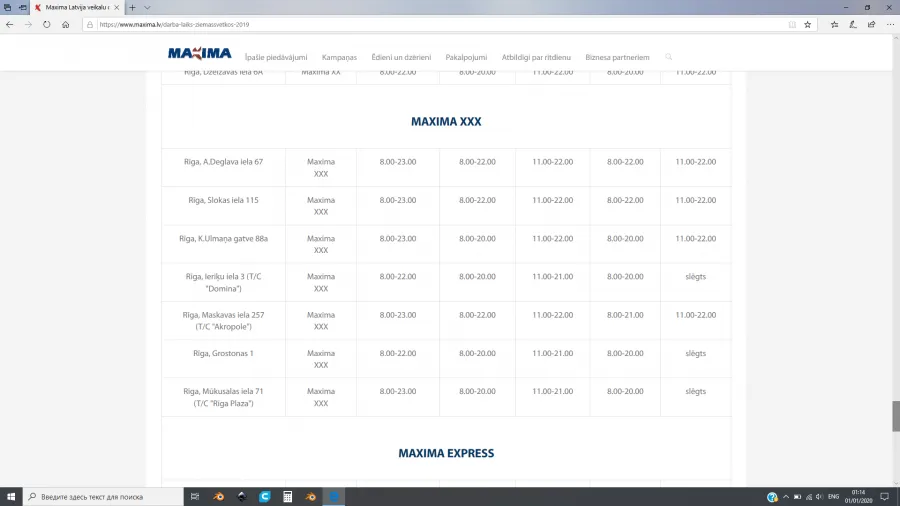900x506 pixels.
Task: Select 8.00-21.00 in the Akropole row
Action: [x=625, y=315]
